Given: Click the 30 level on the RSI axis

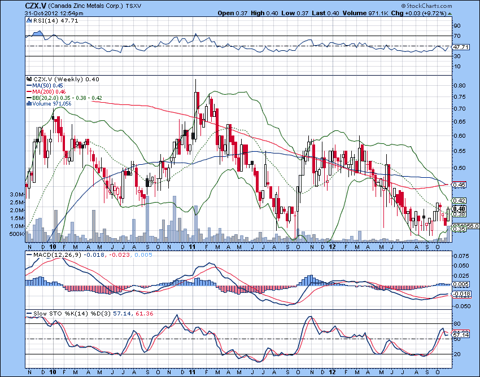Looking at the screenshot, I should tap(457, 56).
